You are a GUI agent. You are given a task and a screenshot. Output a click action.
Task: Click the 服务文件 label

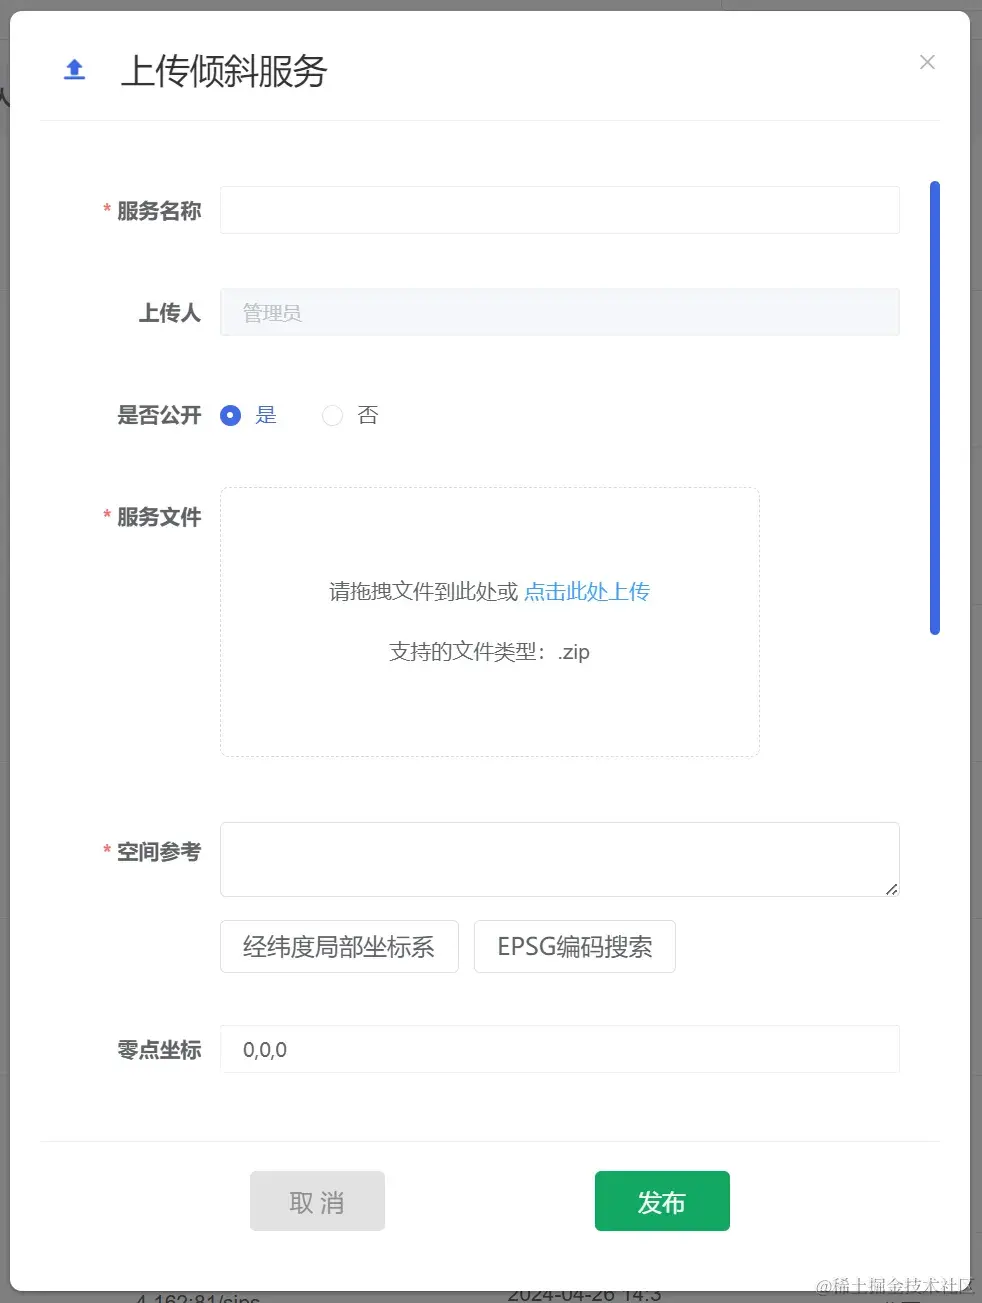(x=159, y=517)
